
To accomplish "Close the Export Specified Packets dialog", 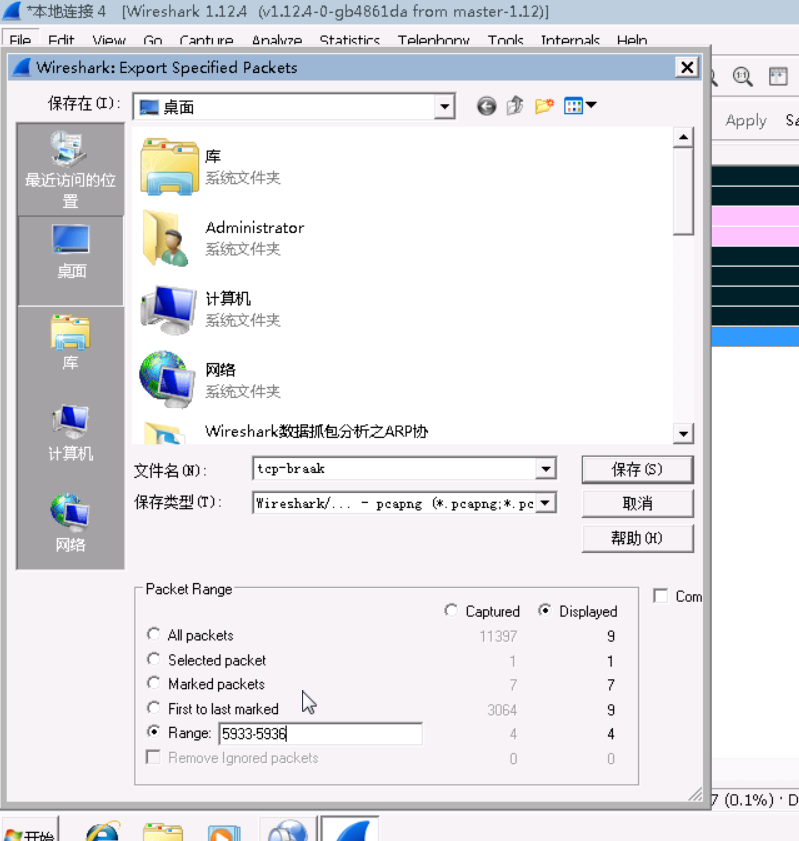I will (x=687, y=68).
